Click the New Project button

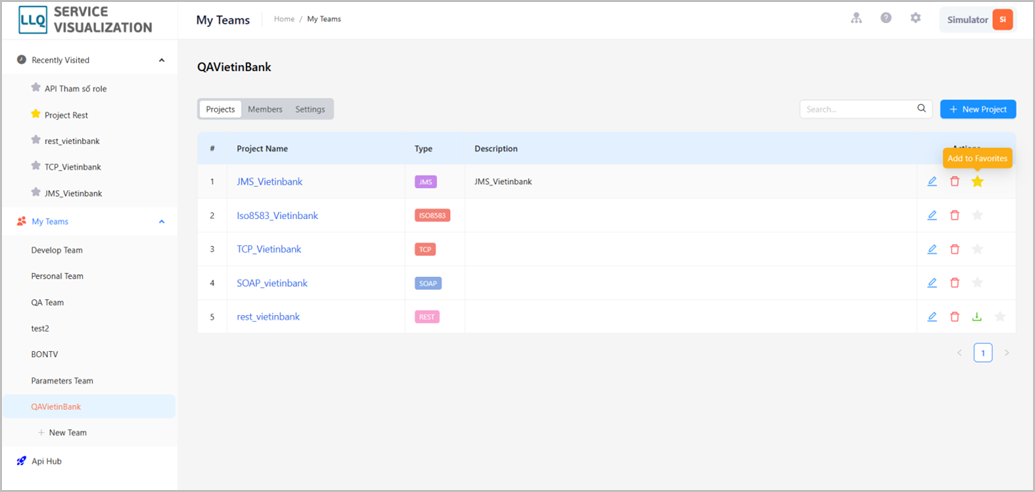tap(978, 109)
